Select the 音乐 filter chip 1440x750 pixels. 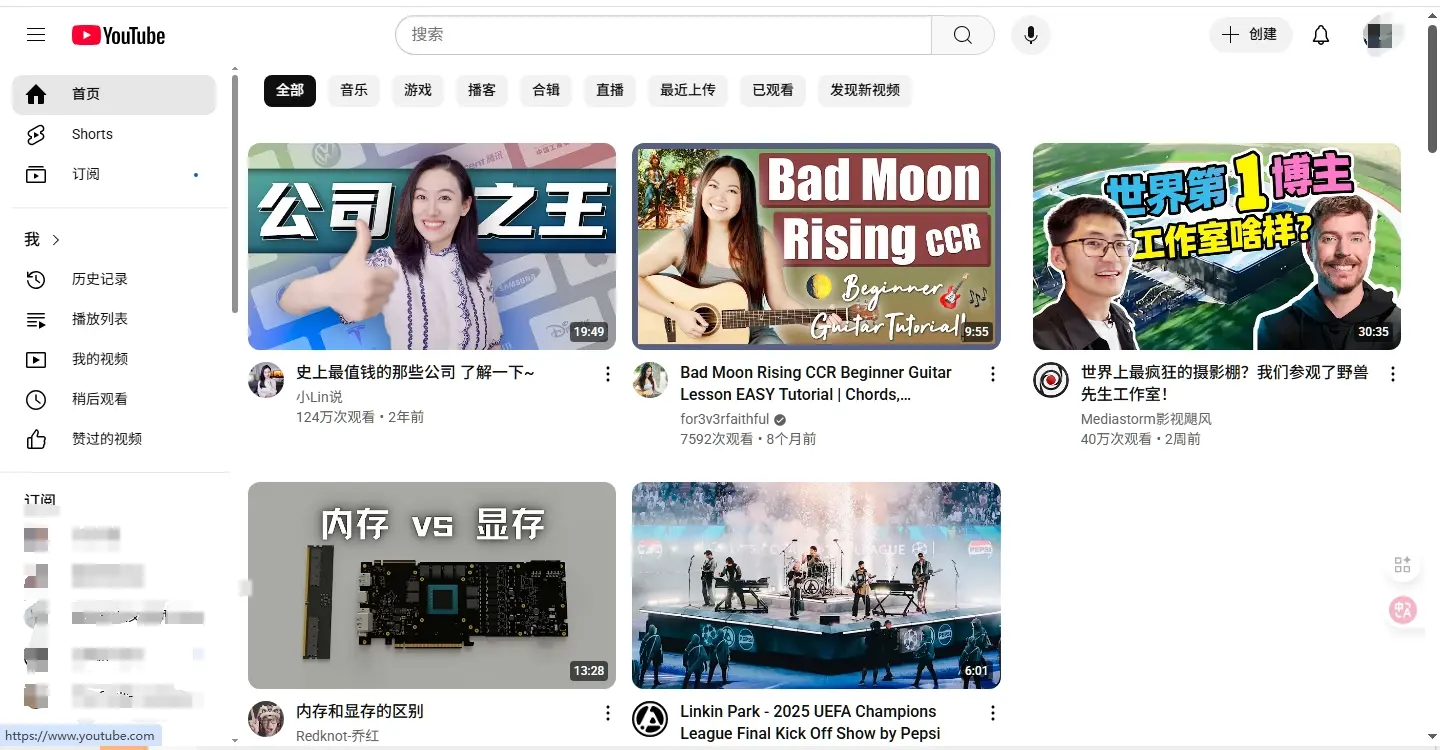coord(354,90)
